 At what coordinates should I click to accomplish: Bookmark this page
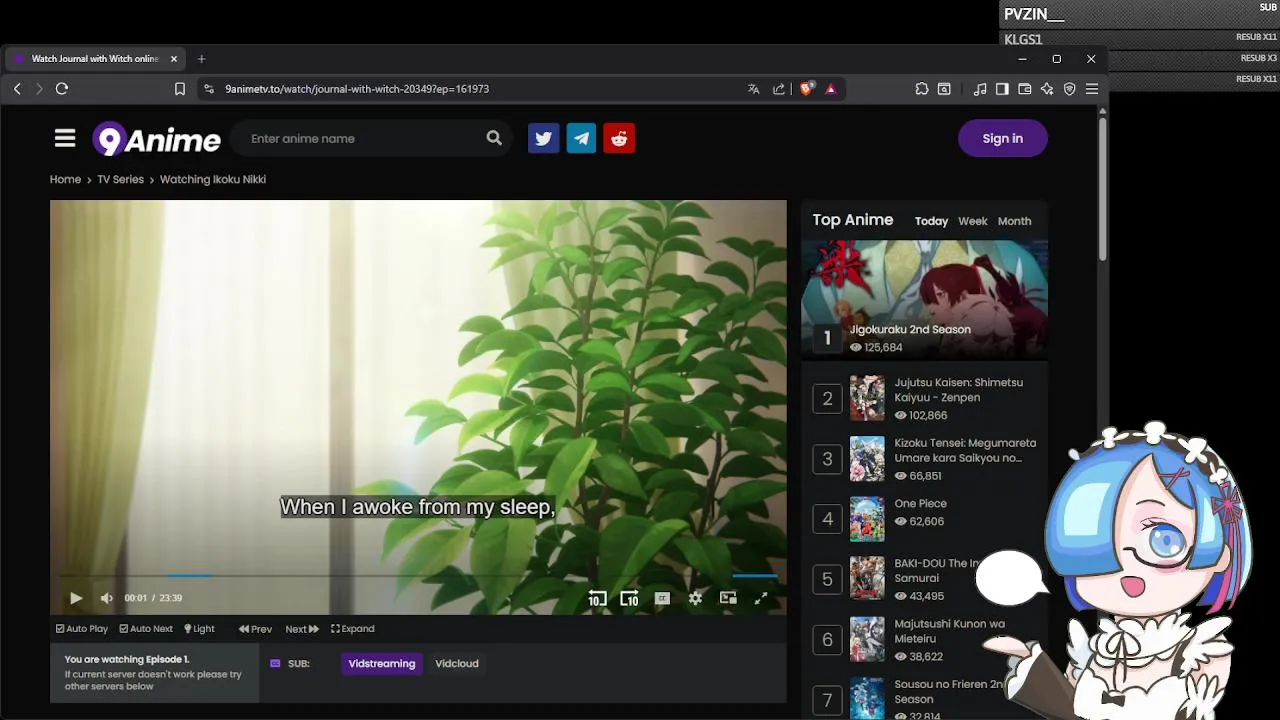[x=180, y=89]
